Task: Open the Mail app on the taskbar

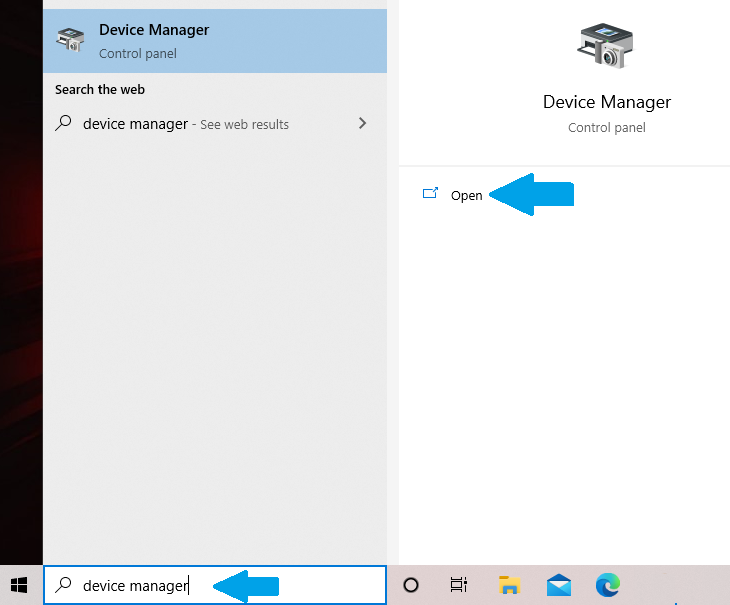Action: pyautogui.click(x=559, y=585)
